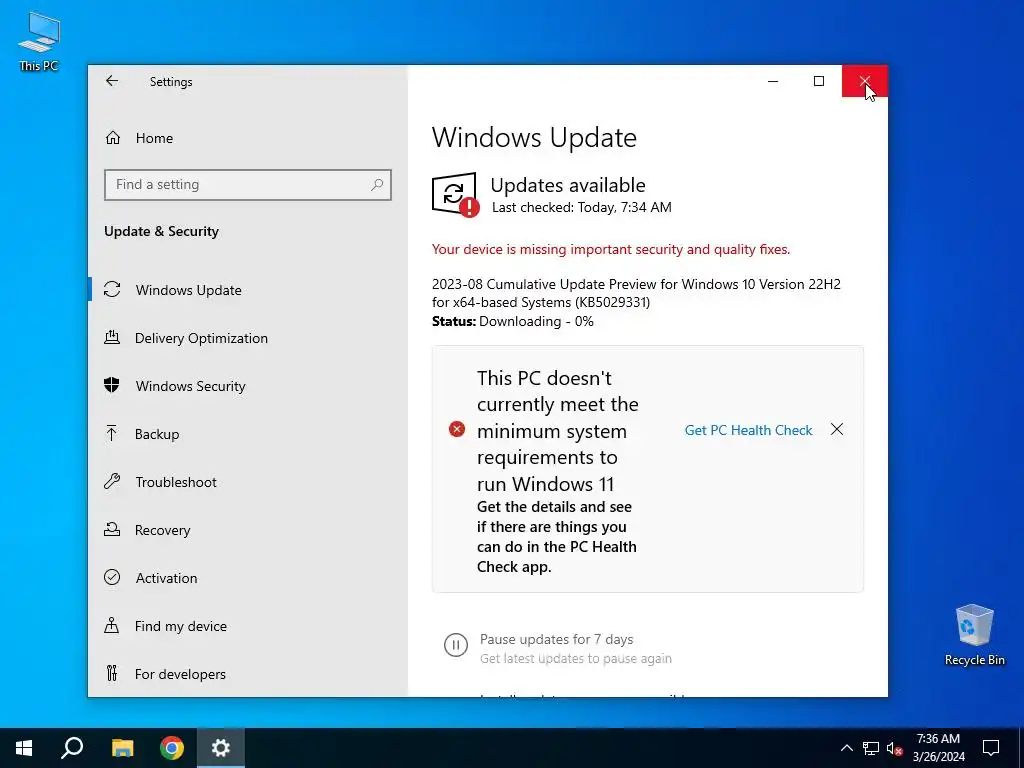This screenshot has height=768, width=1024.
Task: Open the Activation page
Action: pyautogui.click(x=248, y=578)
